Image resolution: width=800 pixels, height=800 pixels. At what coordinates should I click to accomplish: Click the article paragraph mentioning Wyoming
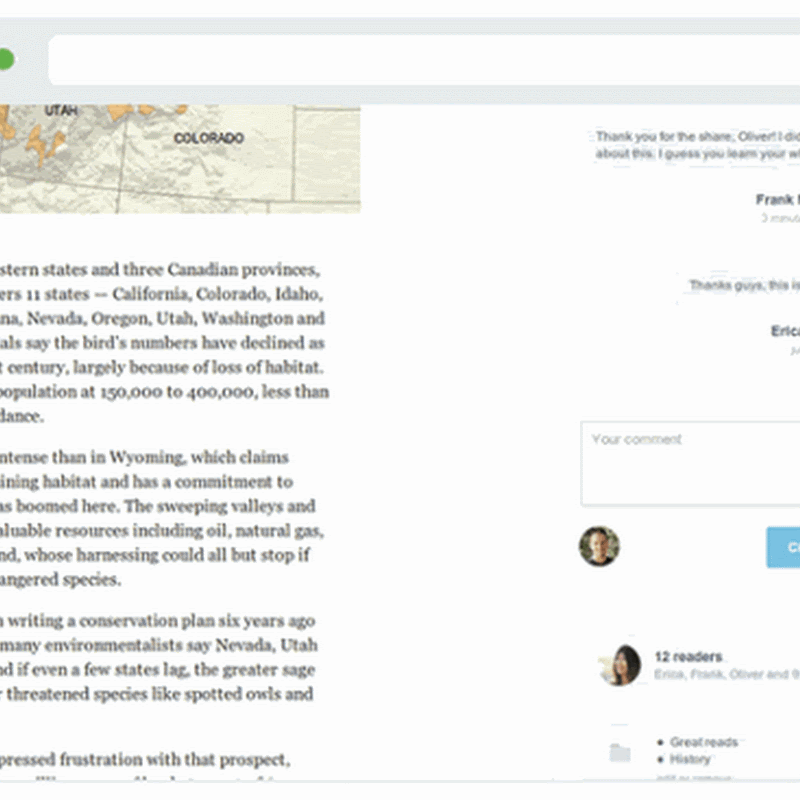[160, 517]
